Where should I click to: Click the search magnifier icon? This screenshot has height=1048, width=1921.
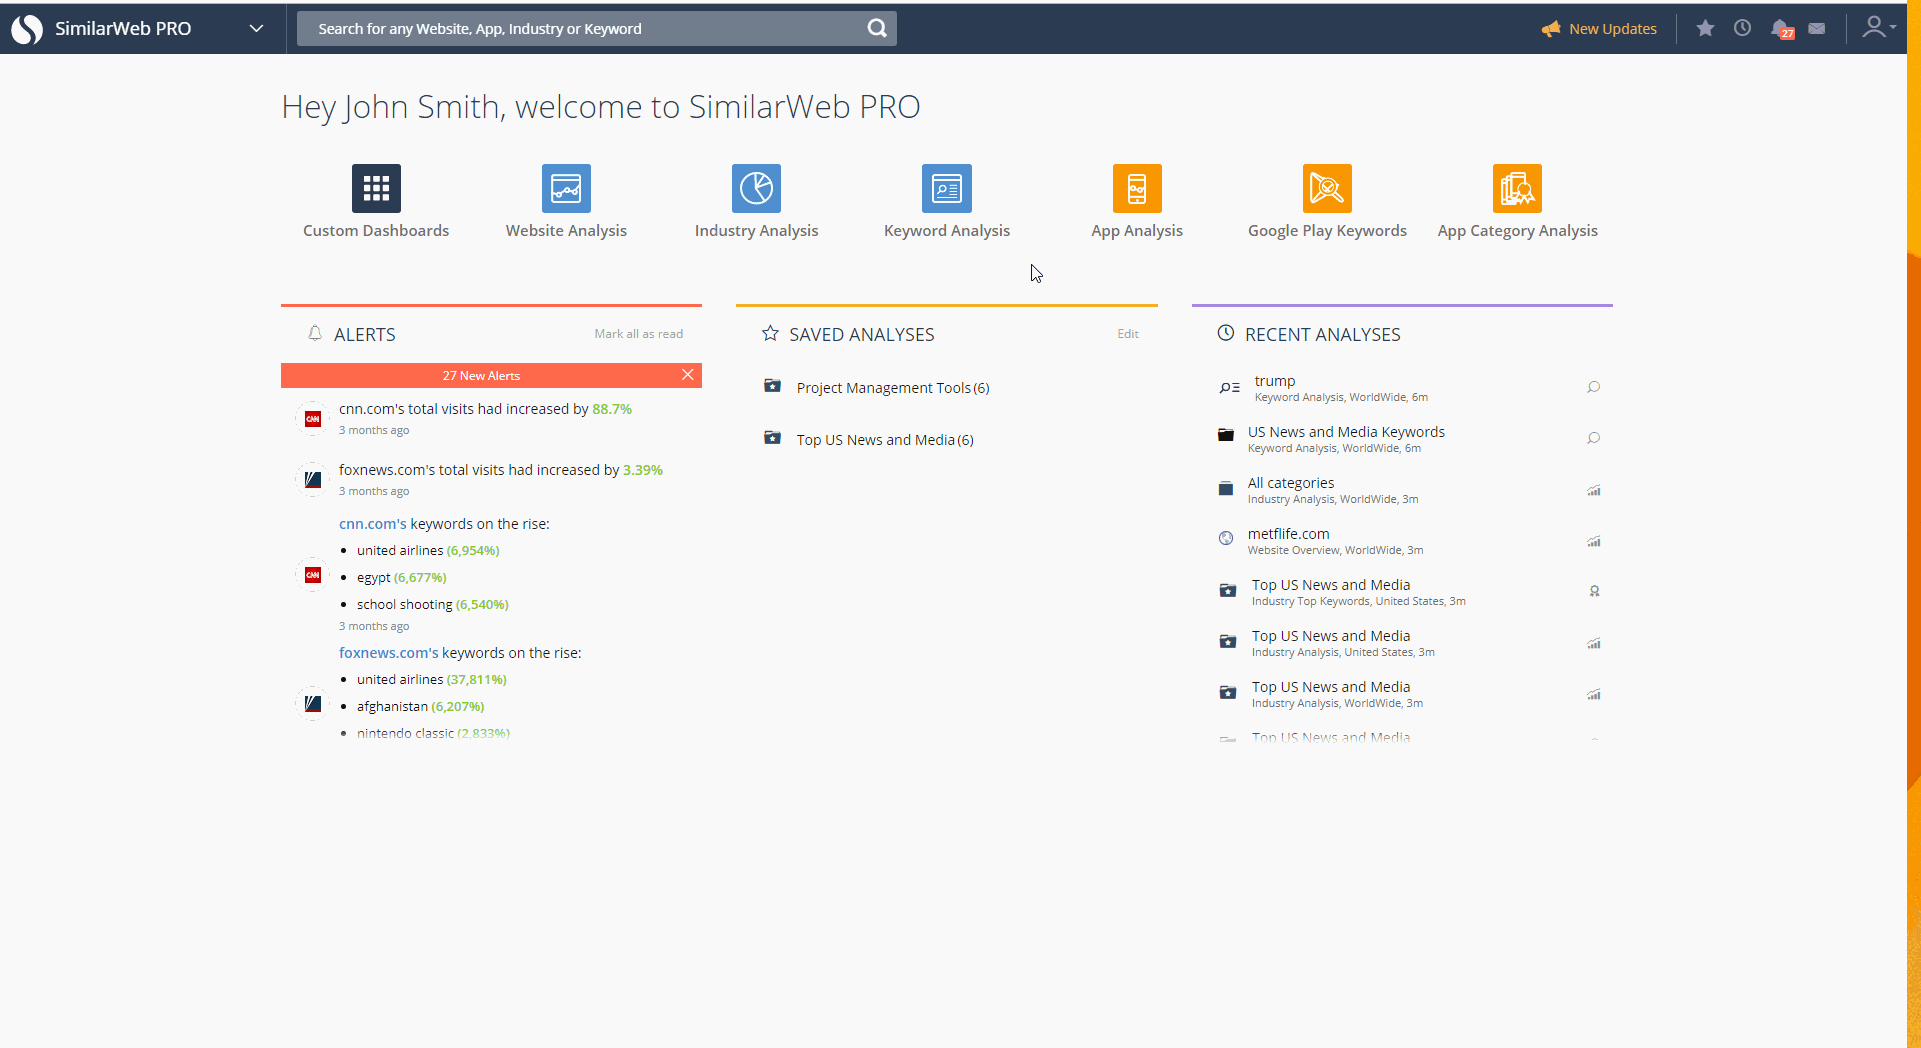coord(877,29)
